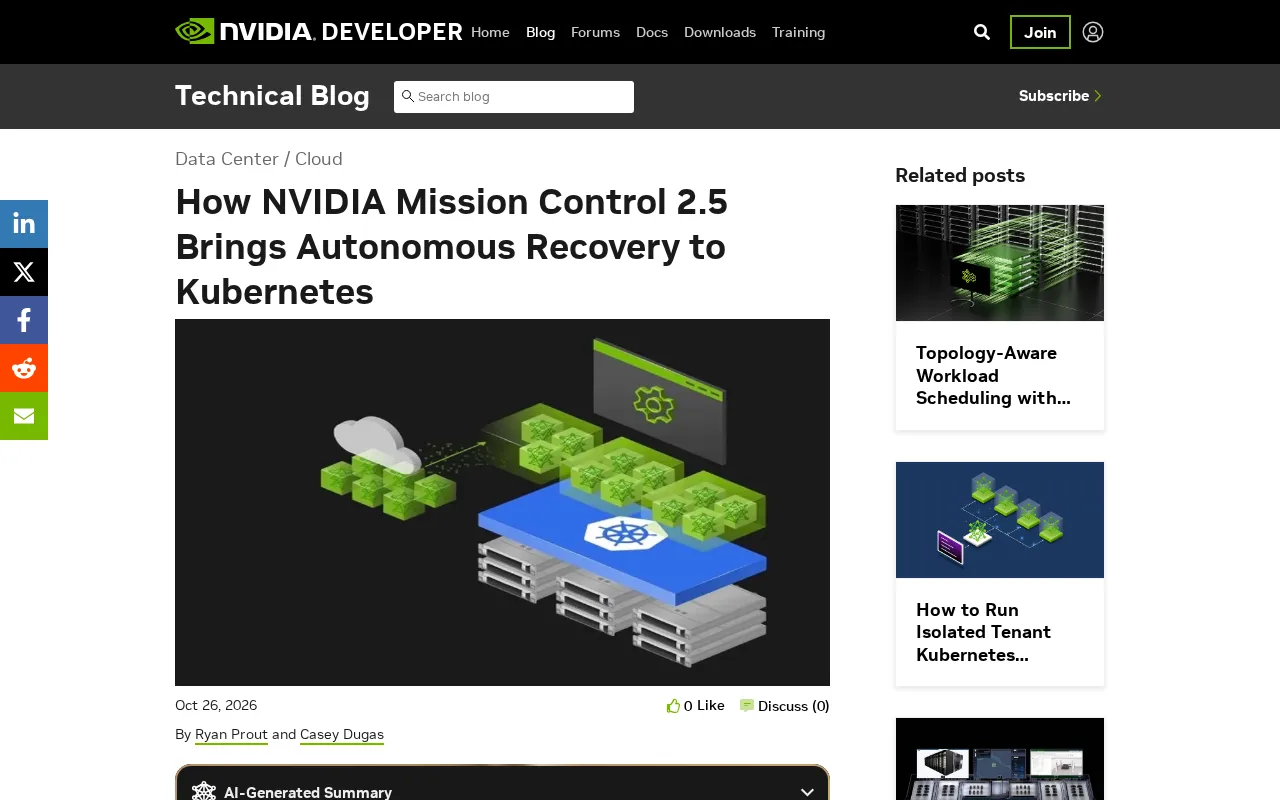The height and width of the screenshot is (800, 1280).
Task: Share the article by email
Action: pos(24,416)
